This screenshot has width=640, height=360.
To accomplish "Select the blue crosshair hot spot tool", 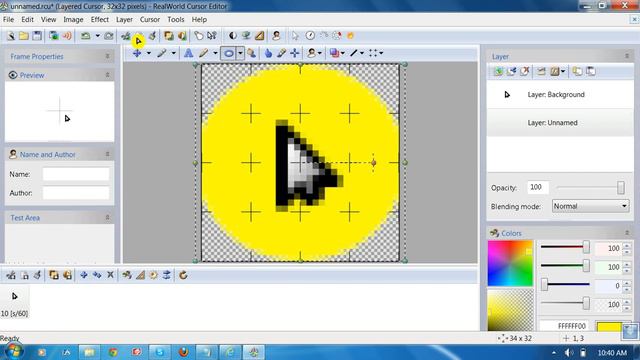I will pos(295,53).
